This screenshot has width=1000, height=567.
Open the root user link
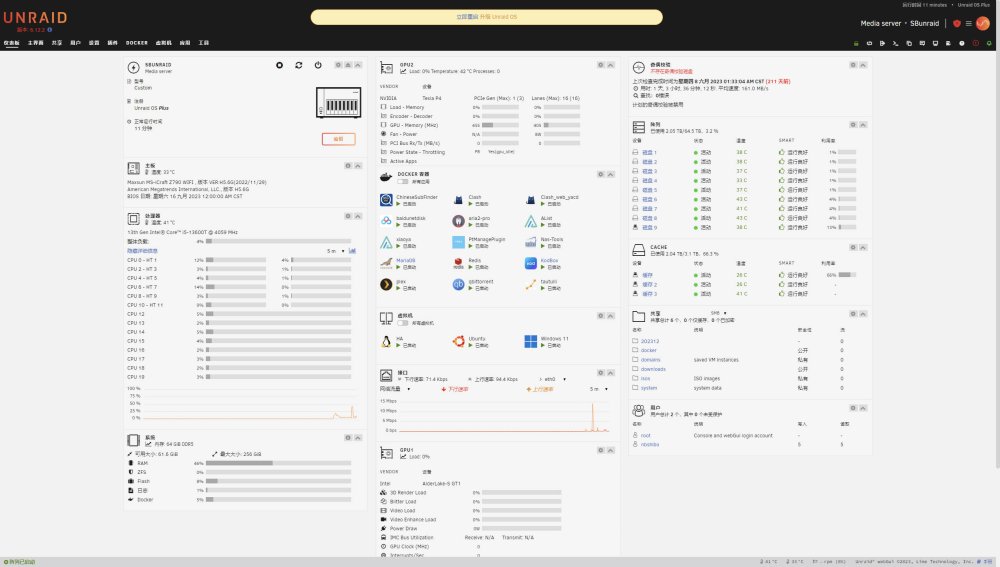(645, 435)
